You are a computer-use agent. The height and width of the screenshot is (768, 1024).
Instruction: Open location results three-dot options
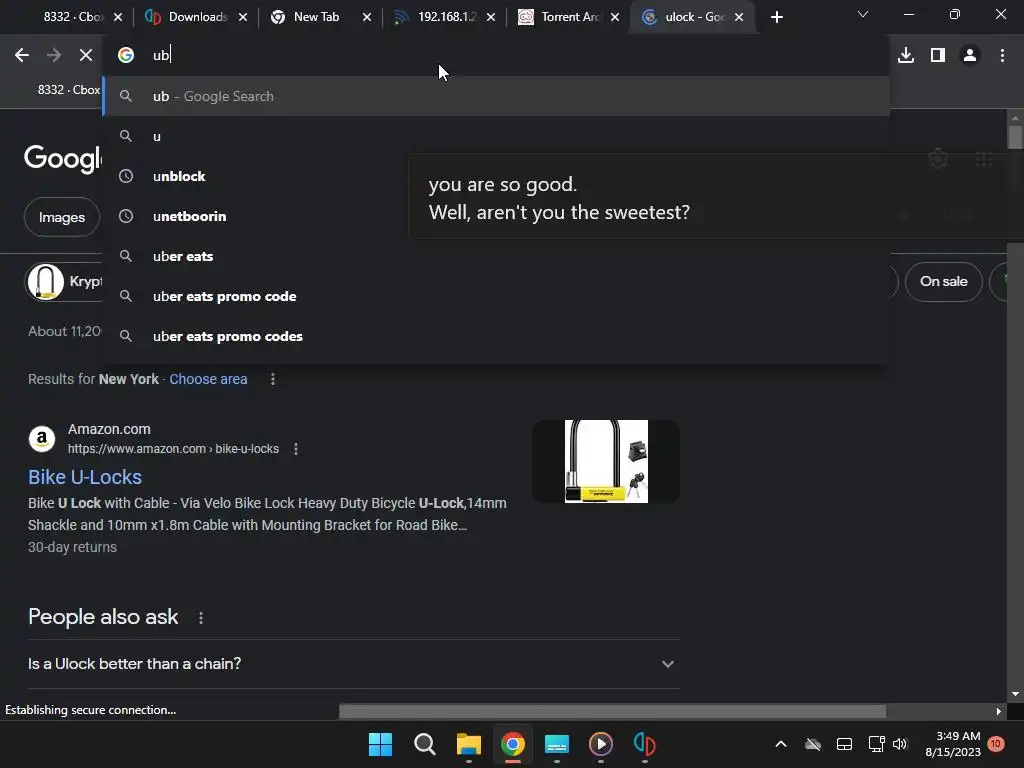pos(273,379)
